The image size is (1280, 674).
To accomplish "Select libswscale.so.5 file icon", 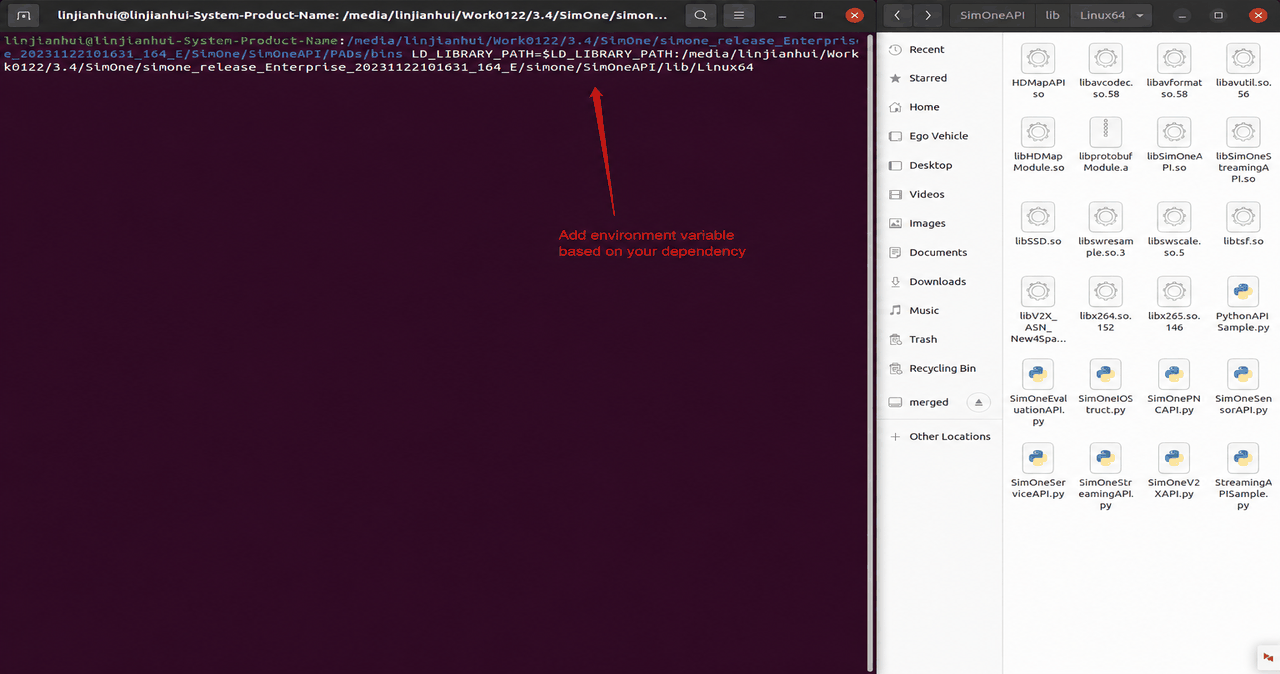I will (x=1174, y=218).
